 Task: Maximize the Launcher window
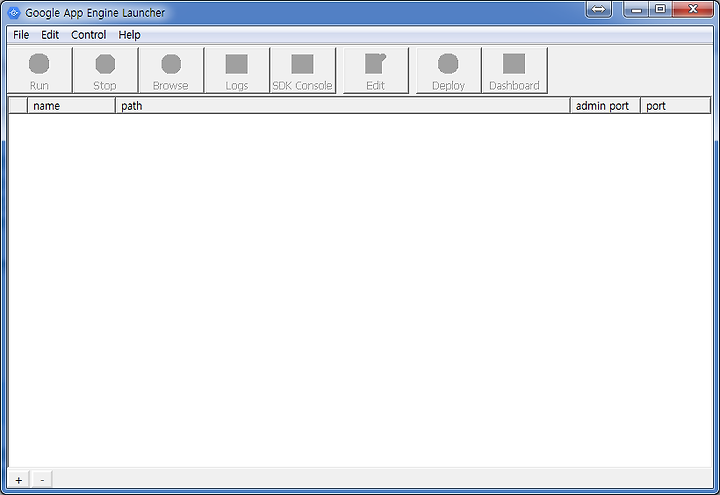coord(660,9)
